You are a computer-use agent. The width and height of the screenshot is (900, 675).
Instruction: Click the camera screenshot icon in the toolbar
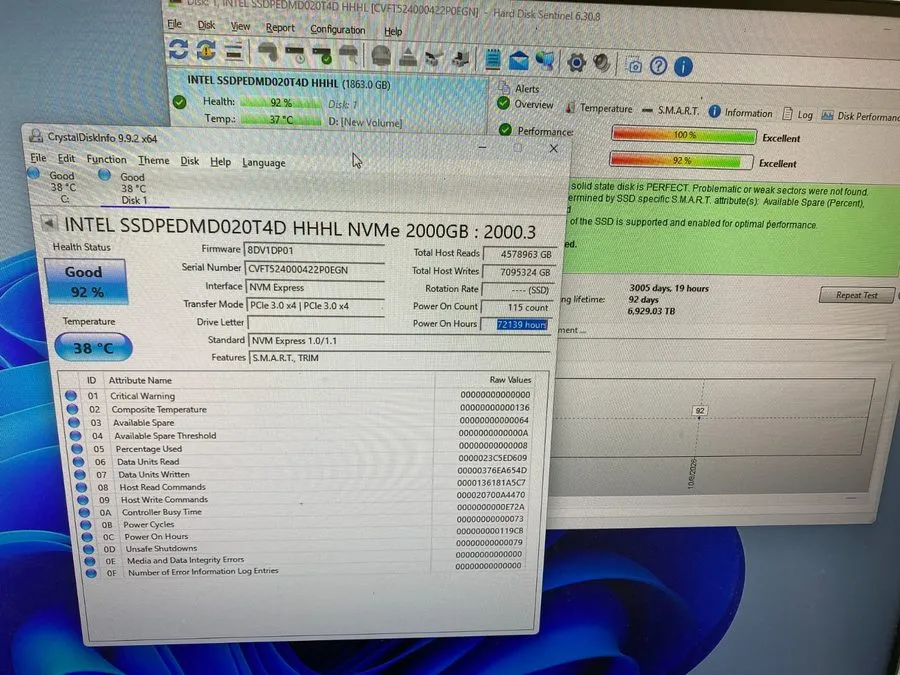pos(634,66)
